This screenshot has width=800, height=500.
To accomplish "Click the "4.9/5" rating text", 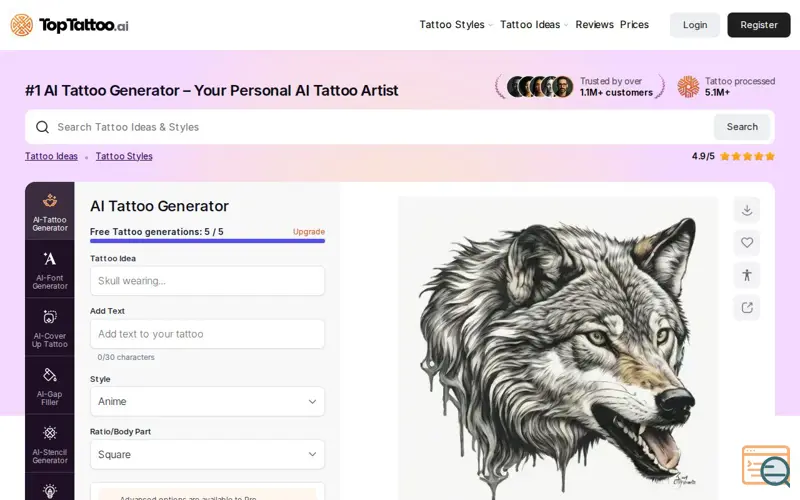I will click(703, 156).
